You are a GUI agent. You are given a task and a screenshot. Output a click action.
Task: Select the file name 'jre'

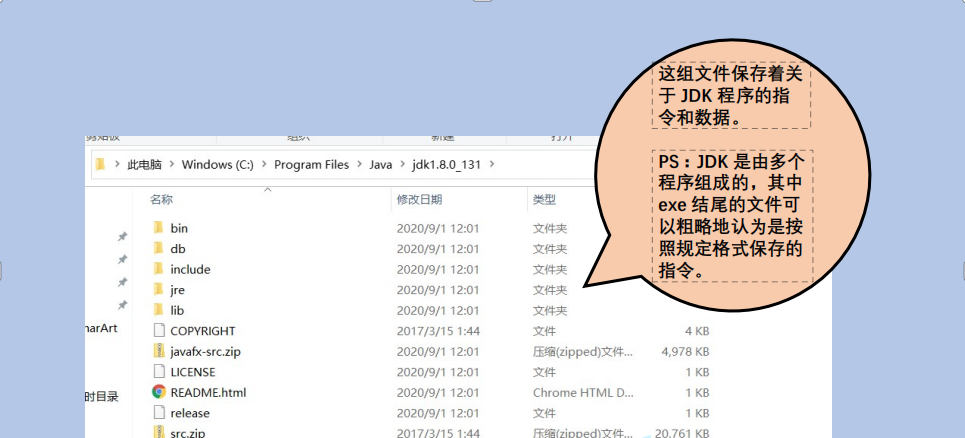177,290
